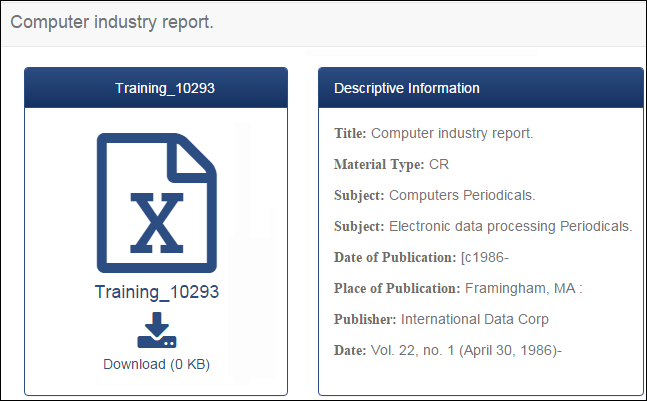Viewport: 647px width, 401px height.
Task: Click the Excel file document icon
Action: click(x=157, y=203)
